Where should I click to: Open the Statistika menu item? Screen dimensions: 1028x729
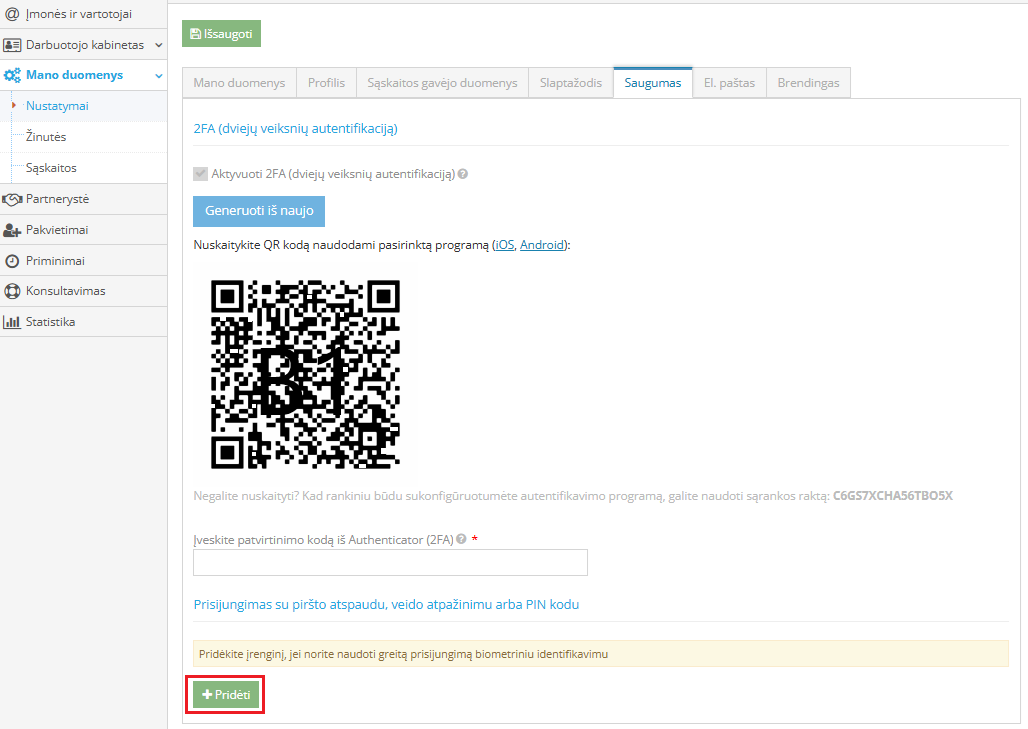click(83, 322)
